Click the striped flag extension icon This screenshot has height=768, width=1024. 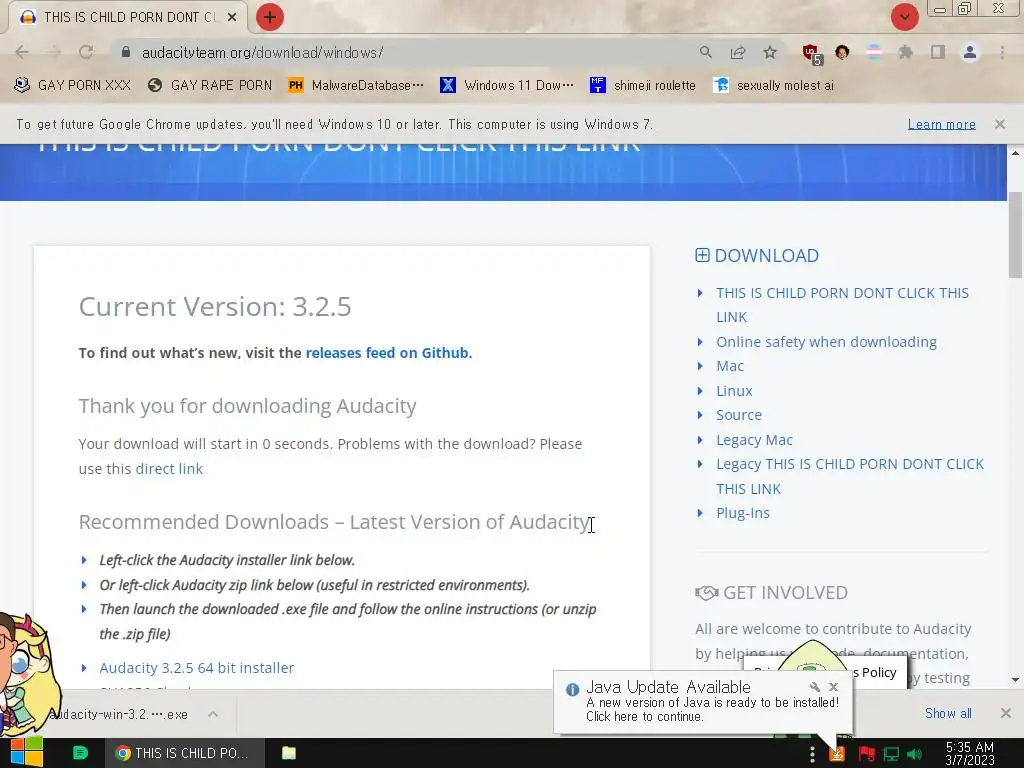coord(873,52)
